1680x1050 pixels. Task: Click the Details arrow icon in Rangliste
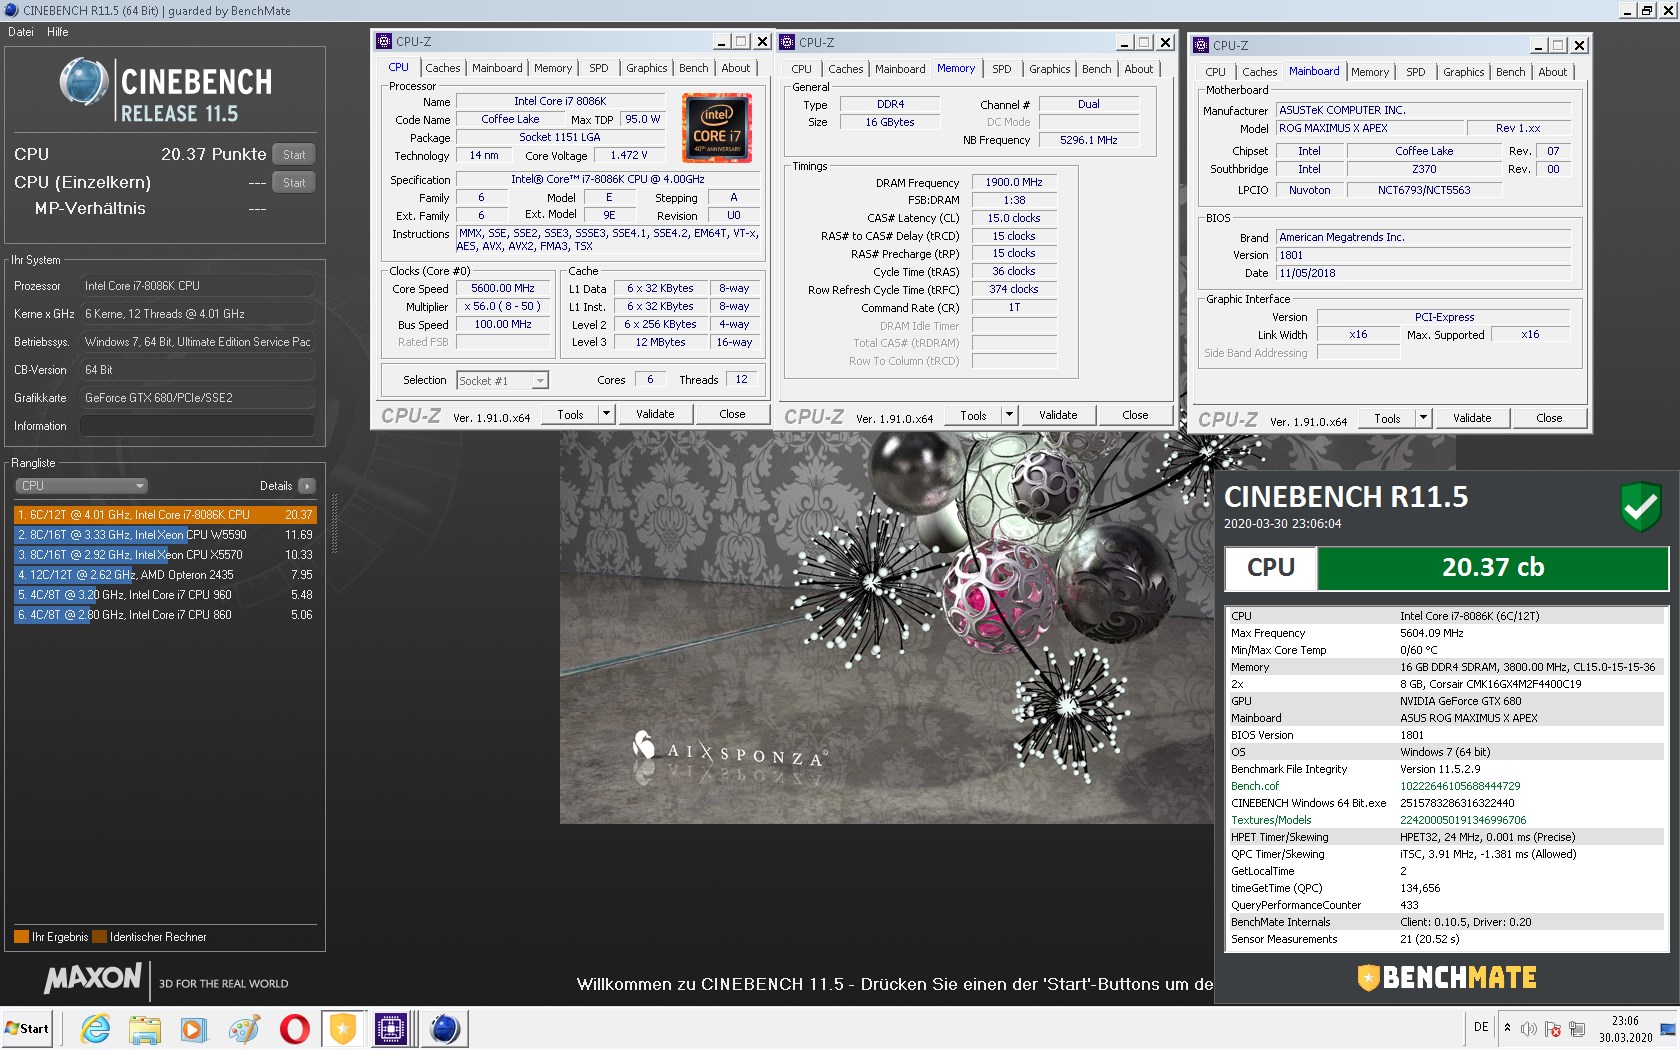pos(307,486)
